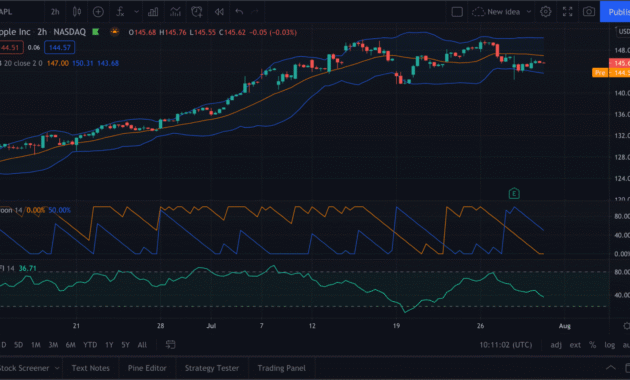Enter fullscreen mode via expand icon
The height and width of the screenshot is (380, 630).
click(x=567, y=12)
